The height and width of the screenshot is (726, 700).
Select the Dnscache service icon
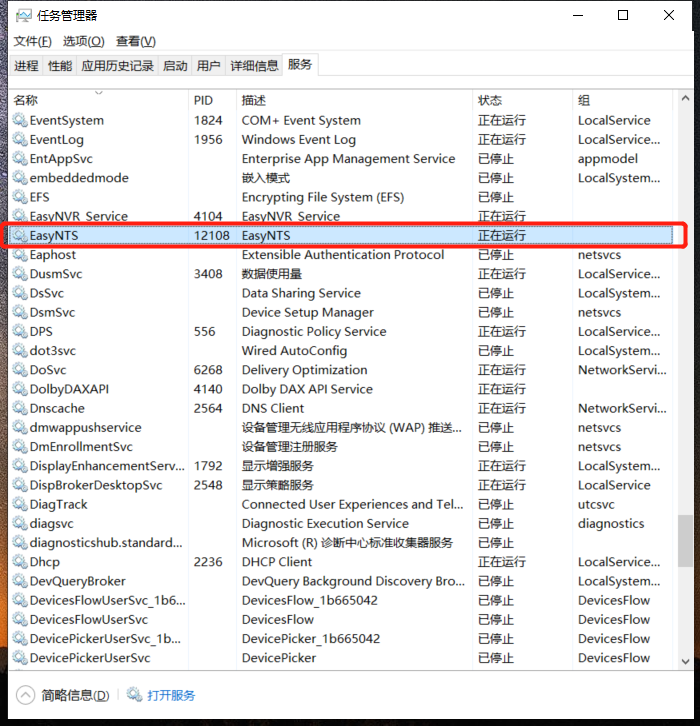coord(20,408)
